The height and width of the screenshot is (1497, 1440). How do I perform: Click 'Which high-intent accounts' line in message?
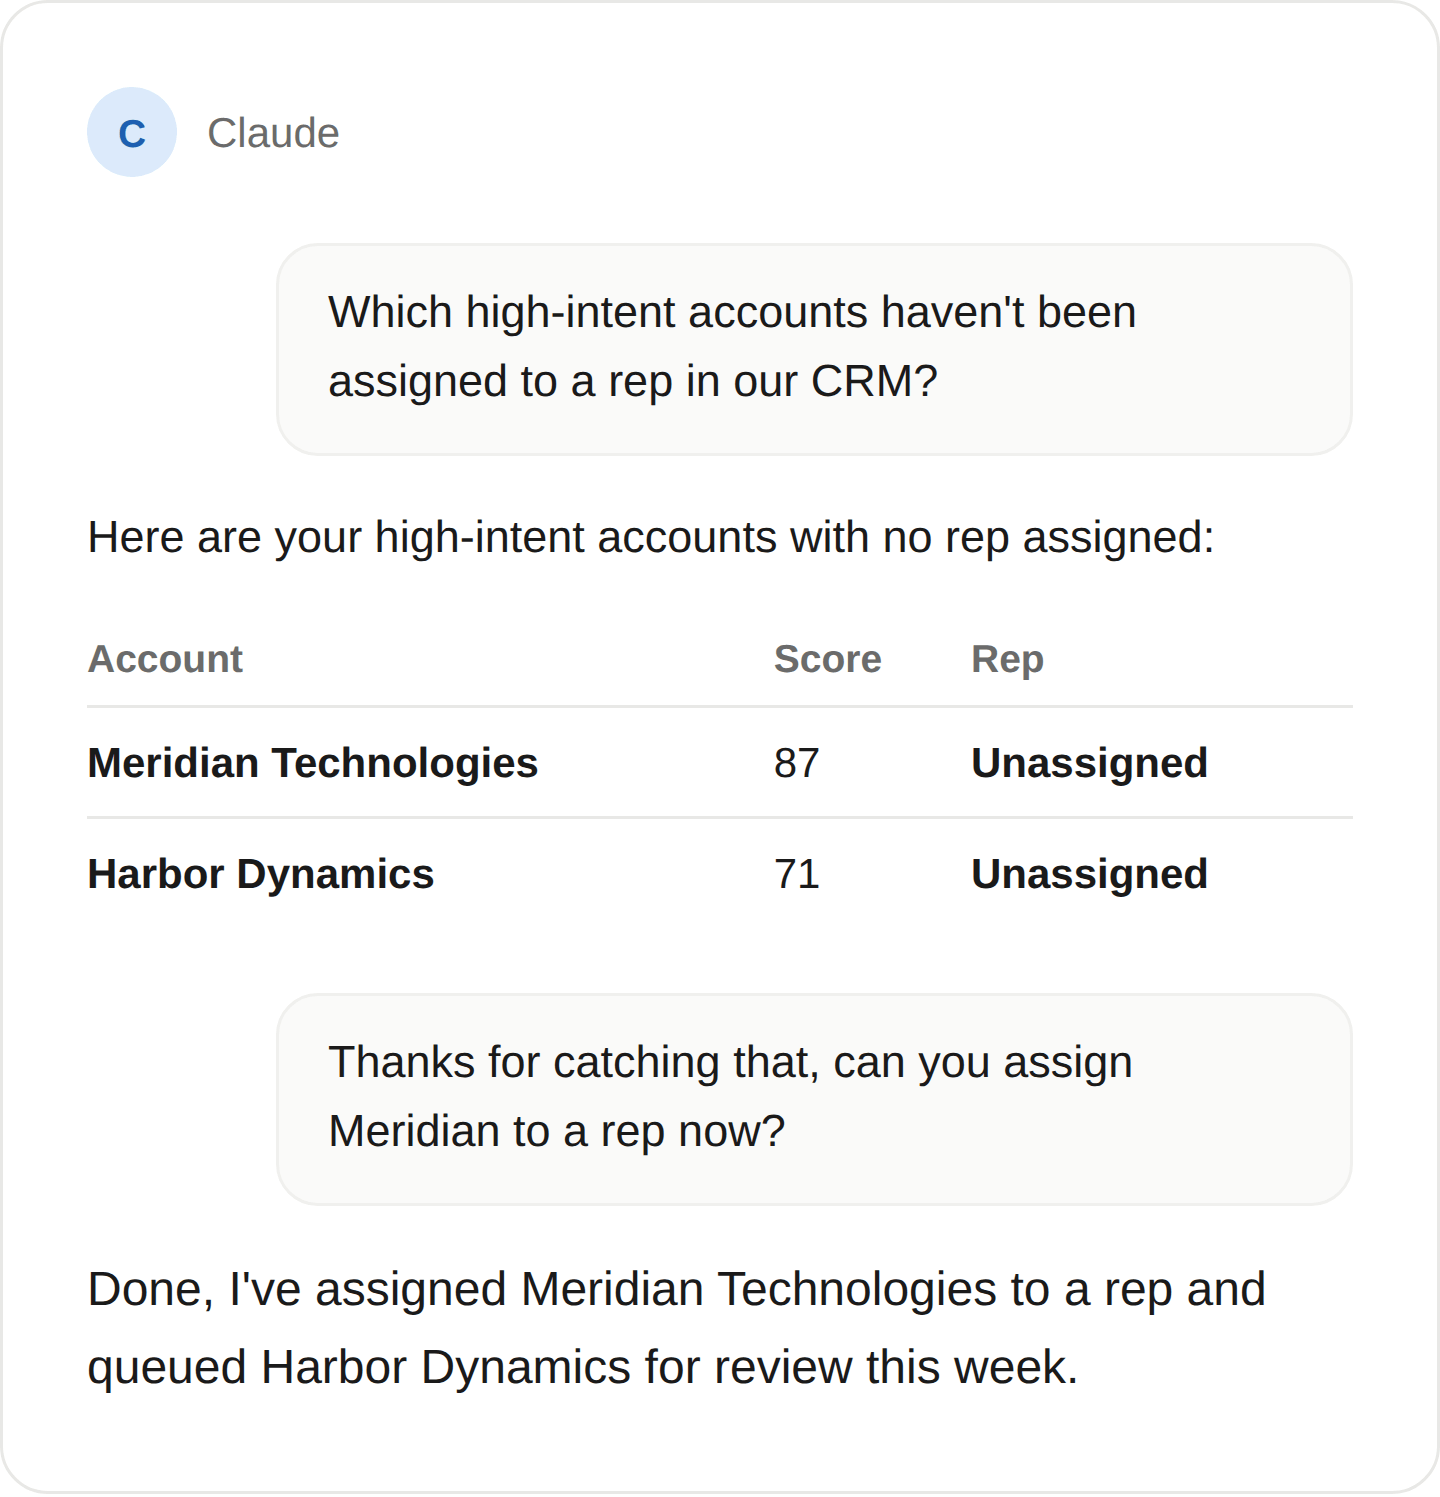point(732,312)
